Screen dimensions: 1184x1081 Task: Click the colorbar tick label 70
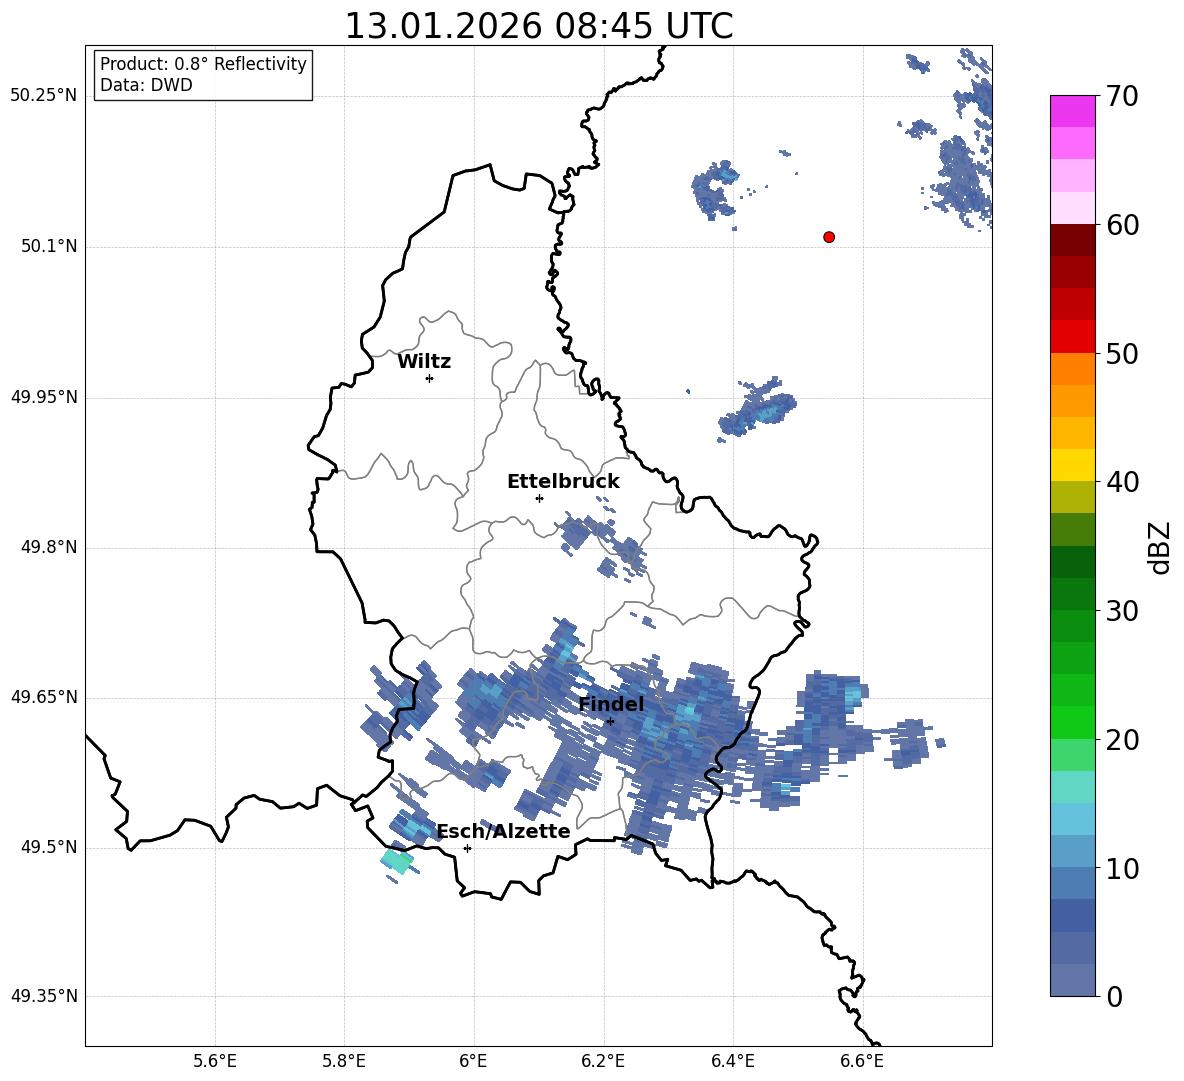(x=1122, y=97)
